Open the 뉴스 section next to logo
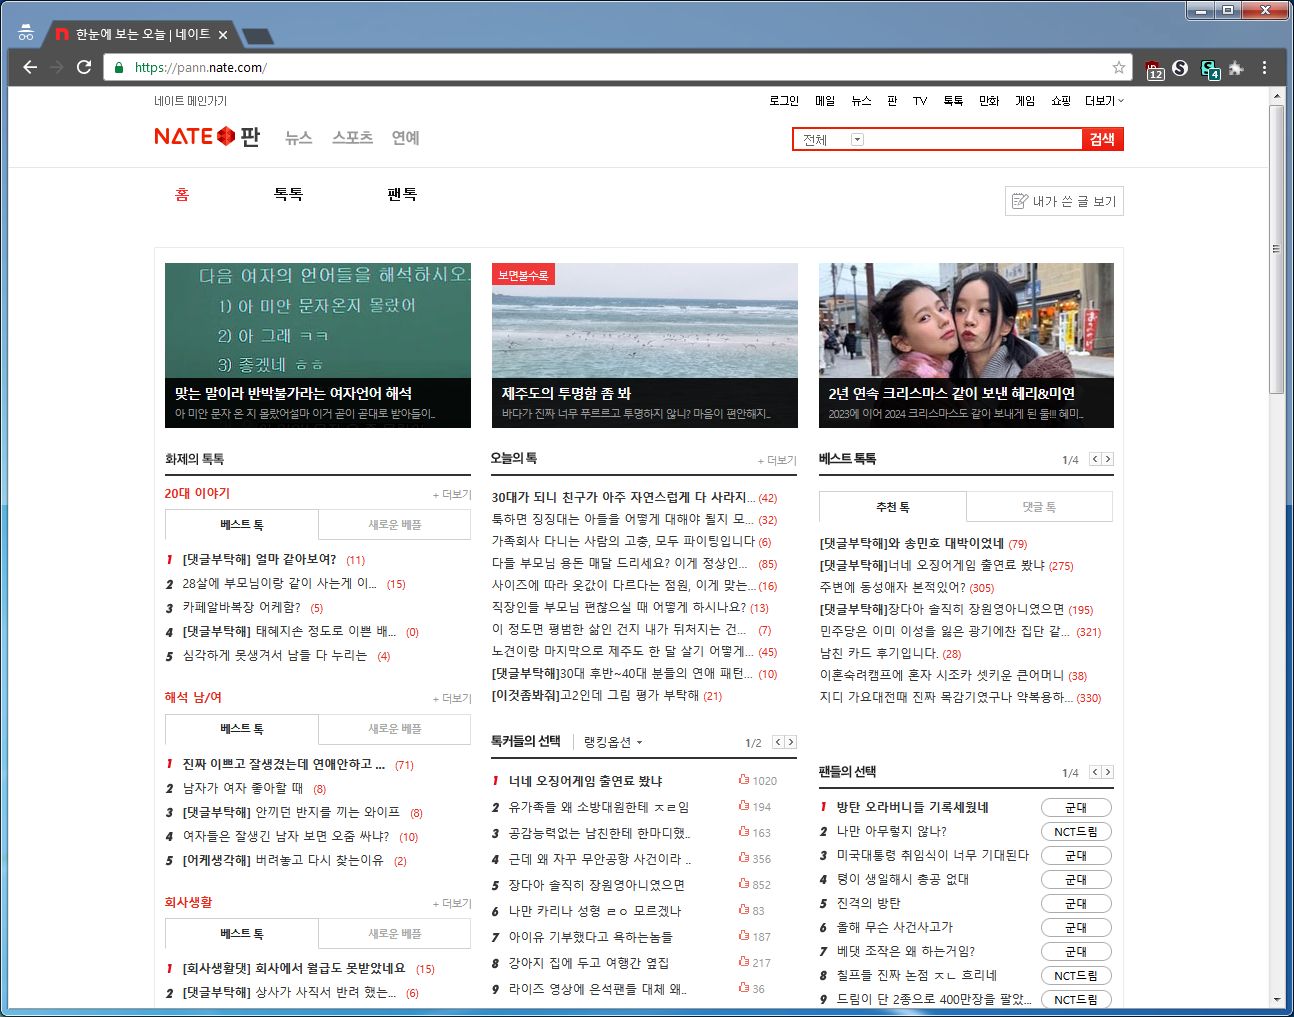 click(x=298, y=138)
